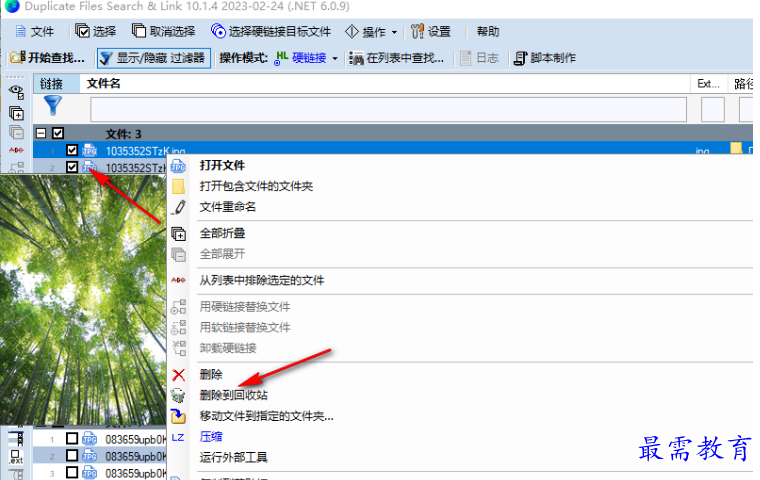Click the blue funnel filter icon
The image size is (760, 480).
[x=53, y=106]
